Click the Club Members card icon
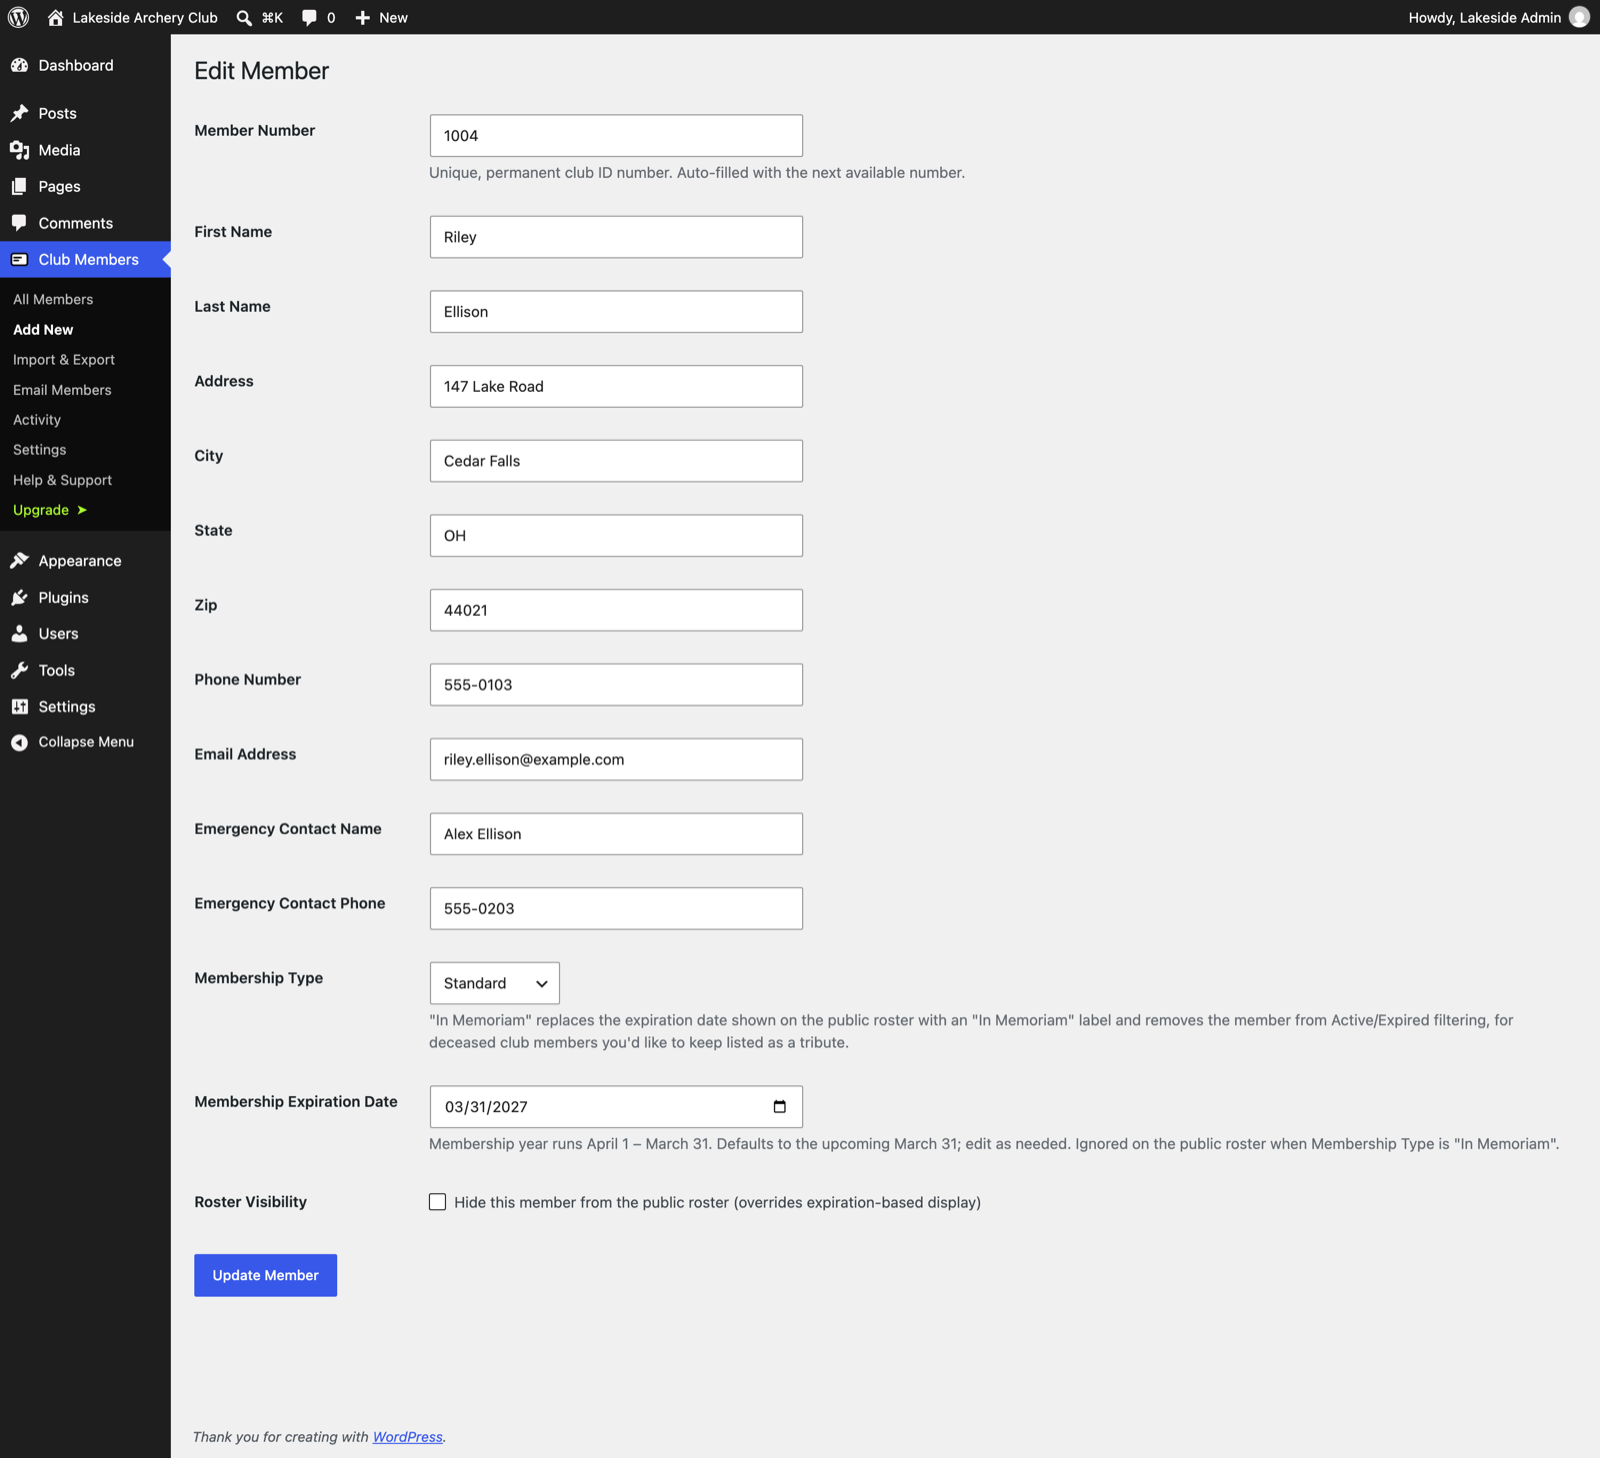The width and height of the screenshot is (1600, 1458). pyautogui.click(x=20, y=259)
